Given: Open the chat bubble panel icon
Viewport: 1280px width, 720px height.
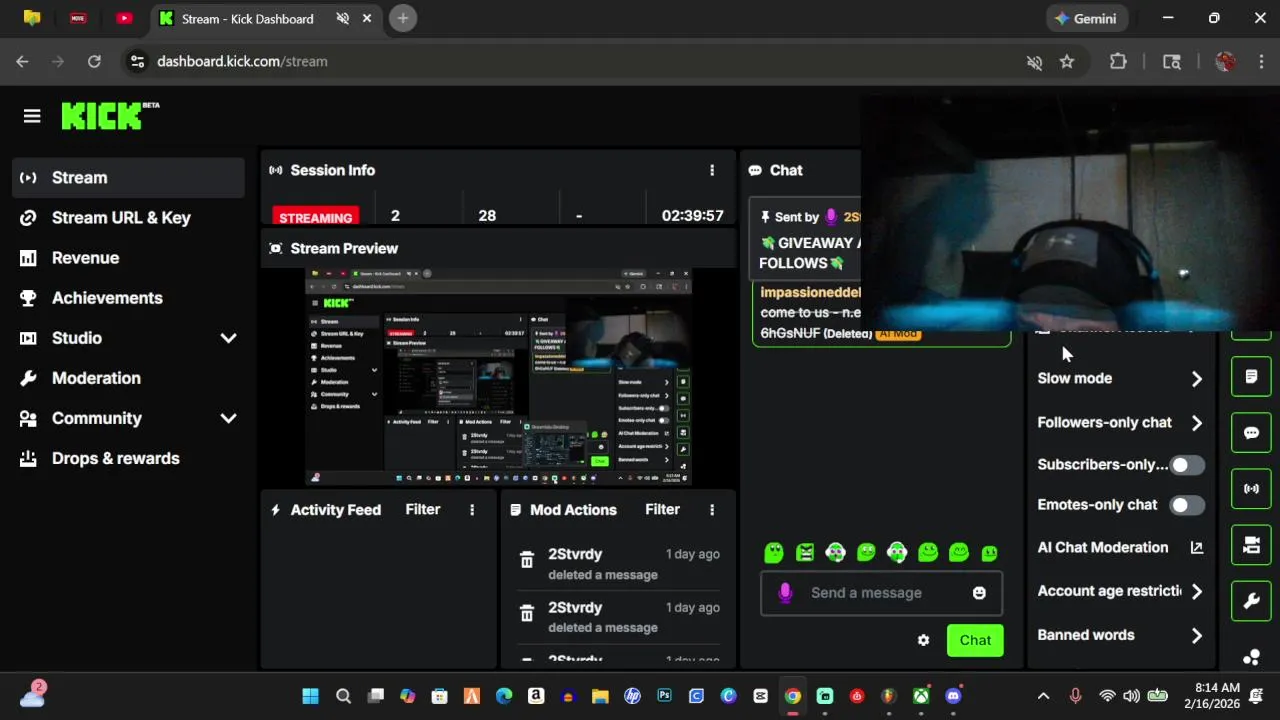Looking at the screenshot, I should (x=1251, y=433).
